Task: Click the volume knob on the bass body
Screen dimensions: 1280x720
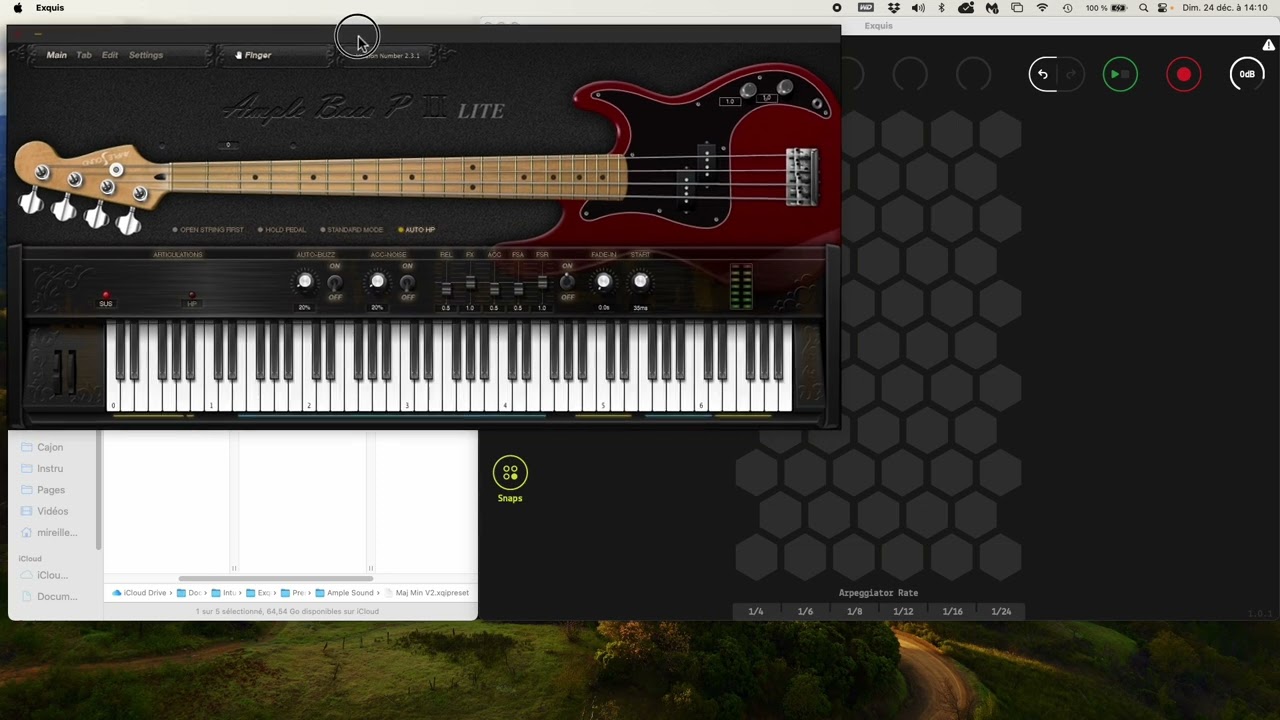Action: [749, 91]
